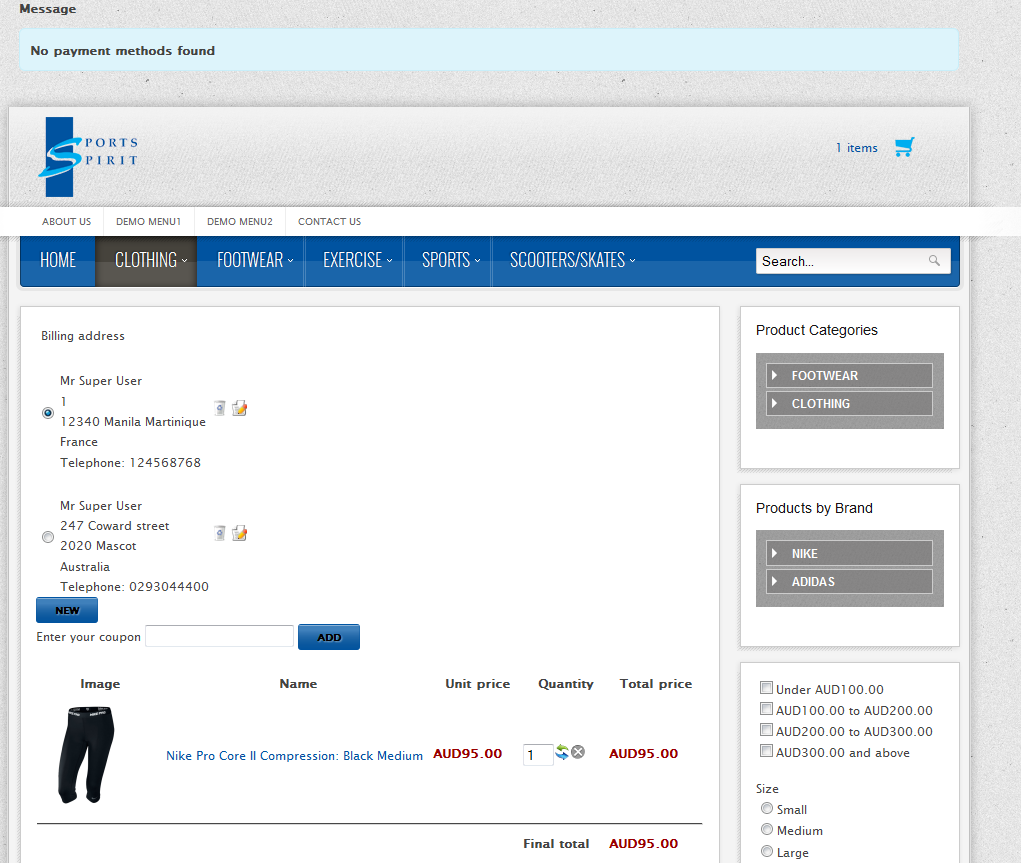Expand CLOTHING in Product Categories

point(849,404)
